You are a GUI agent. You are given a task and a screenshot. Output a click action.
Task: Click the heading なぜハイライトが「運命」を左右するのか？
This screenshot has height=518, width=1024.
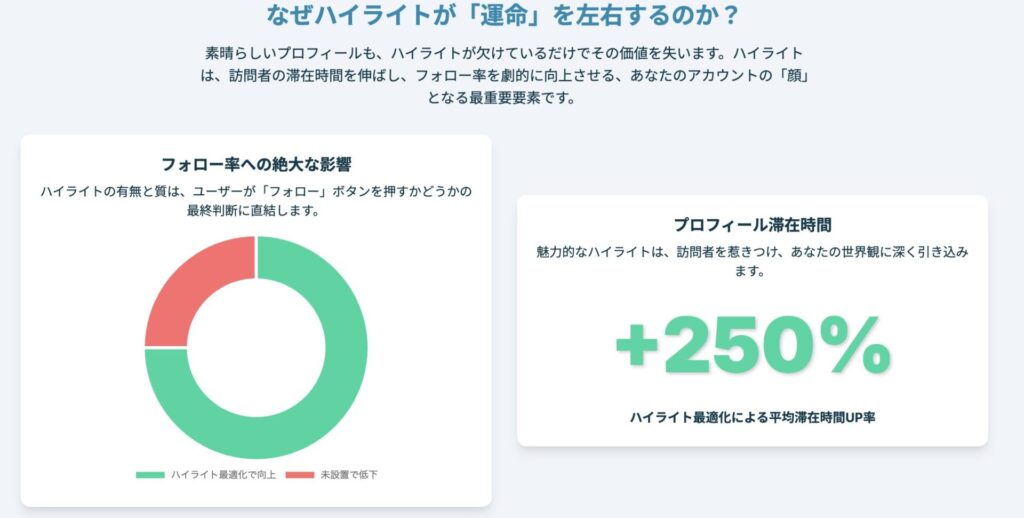coord(503,15)
